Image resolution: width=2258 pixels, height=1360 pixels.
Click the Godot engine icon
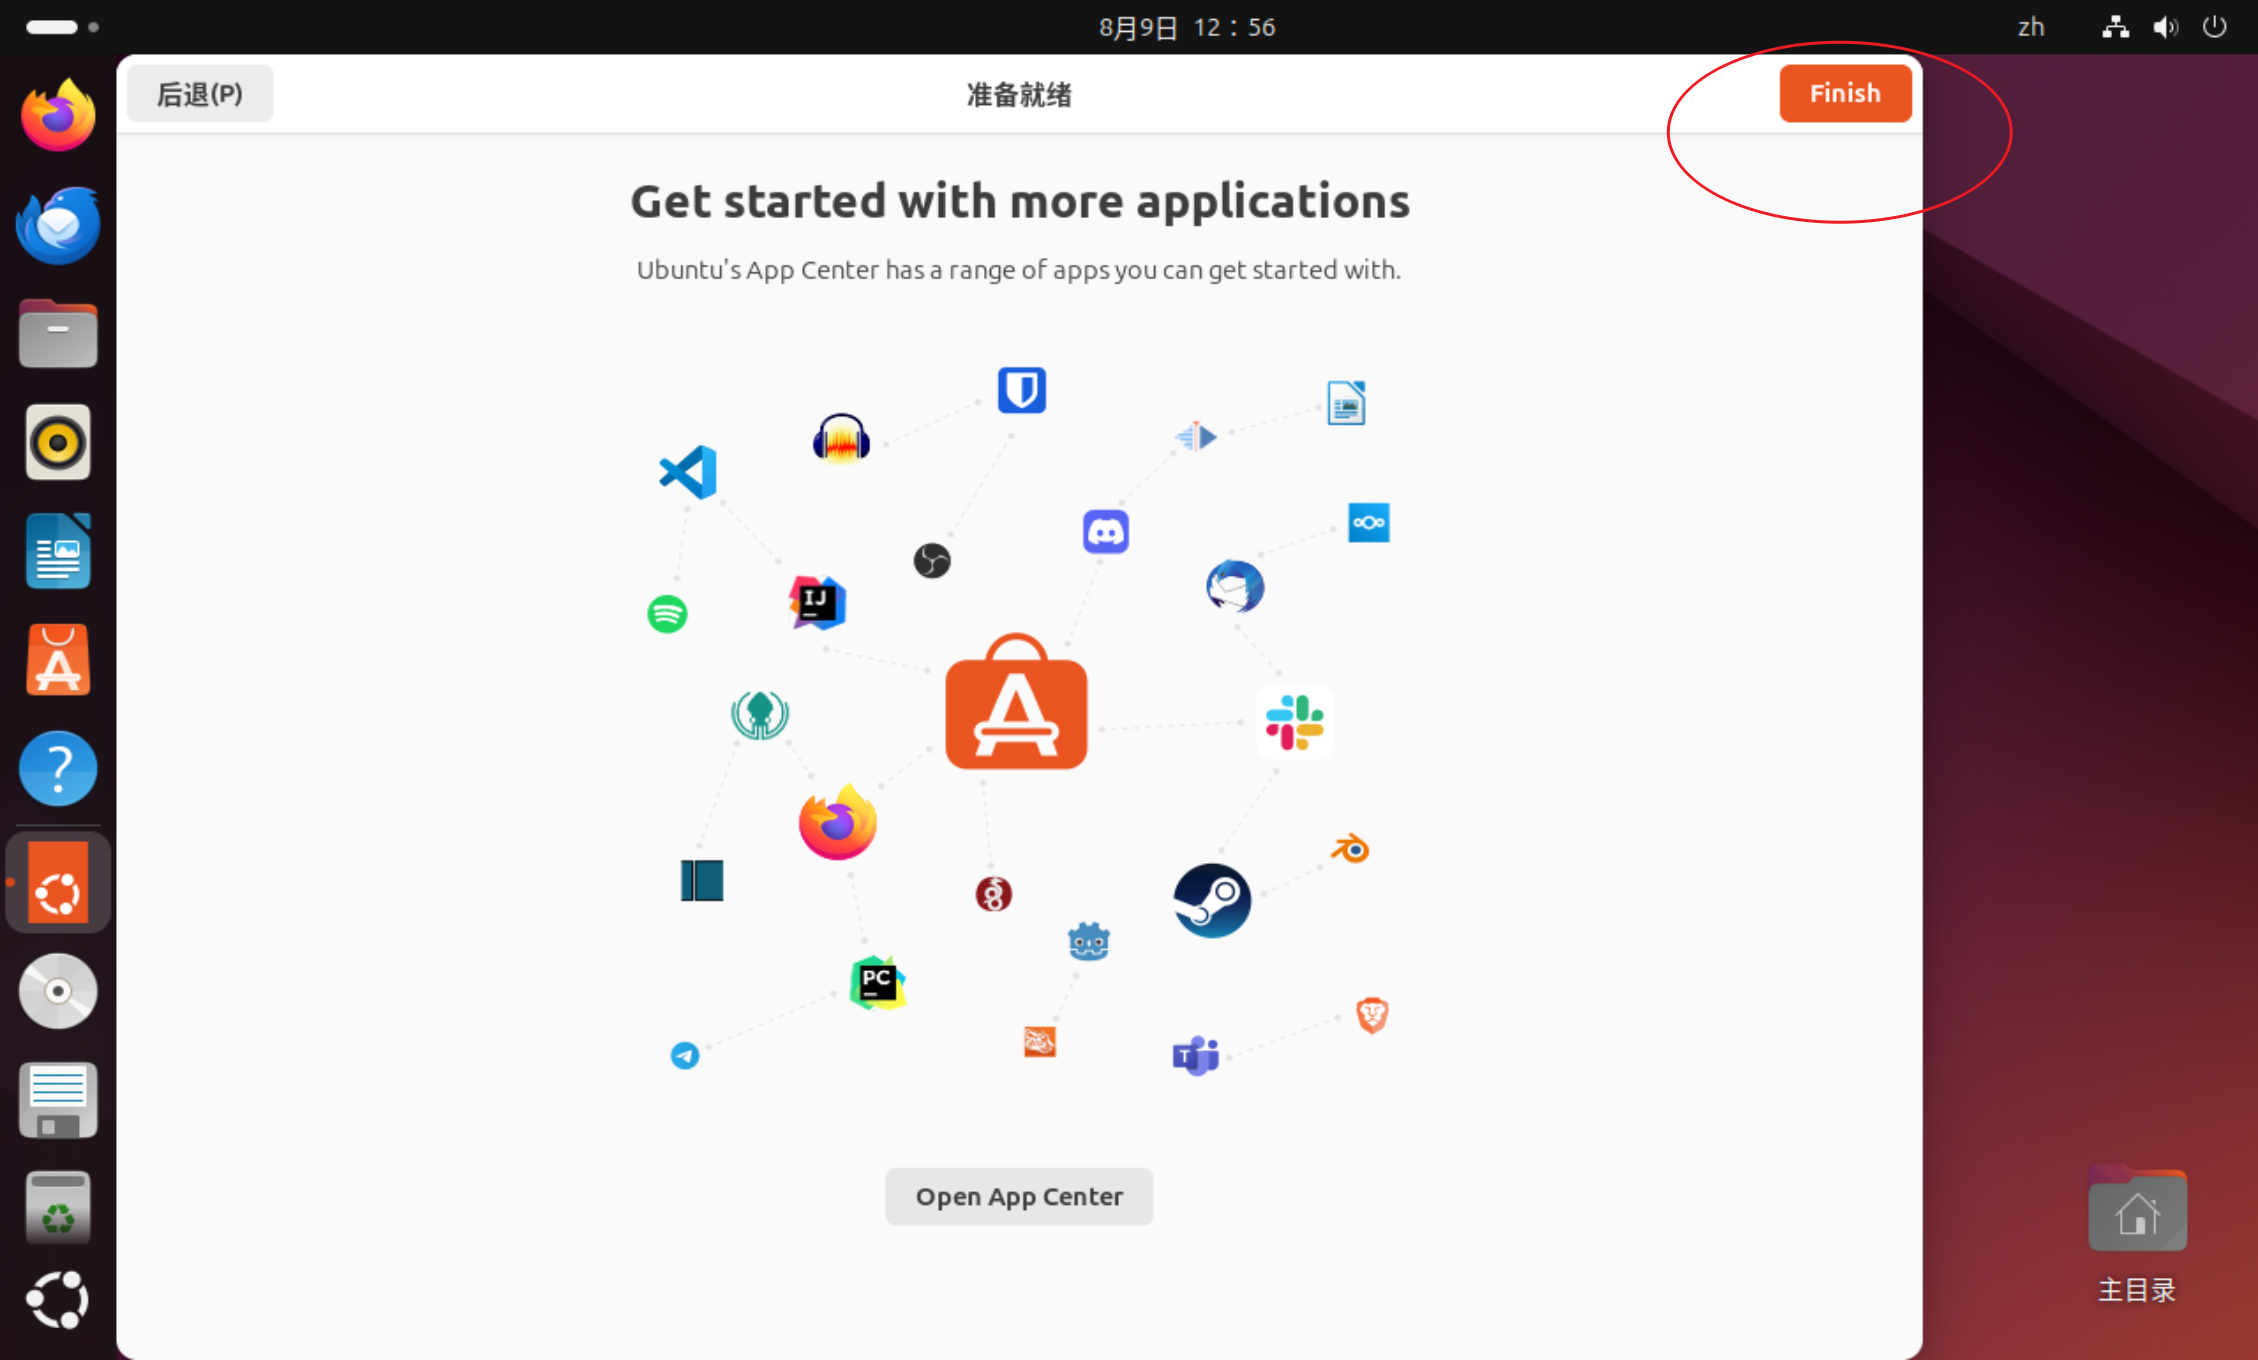point(1088,941)
